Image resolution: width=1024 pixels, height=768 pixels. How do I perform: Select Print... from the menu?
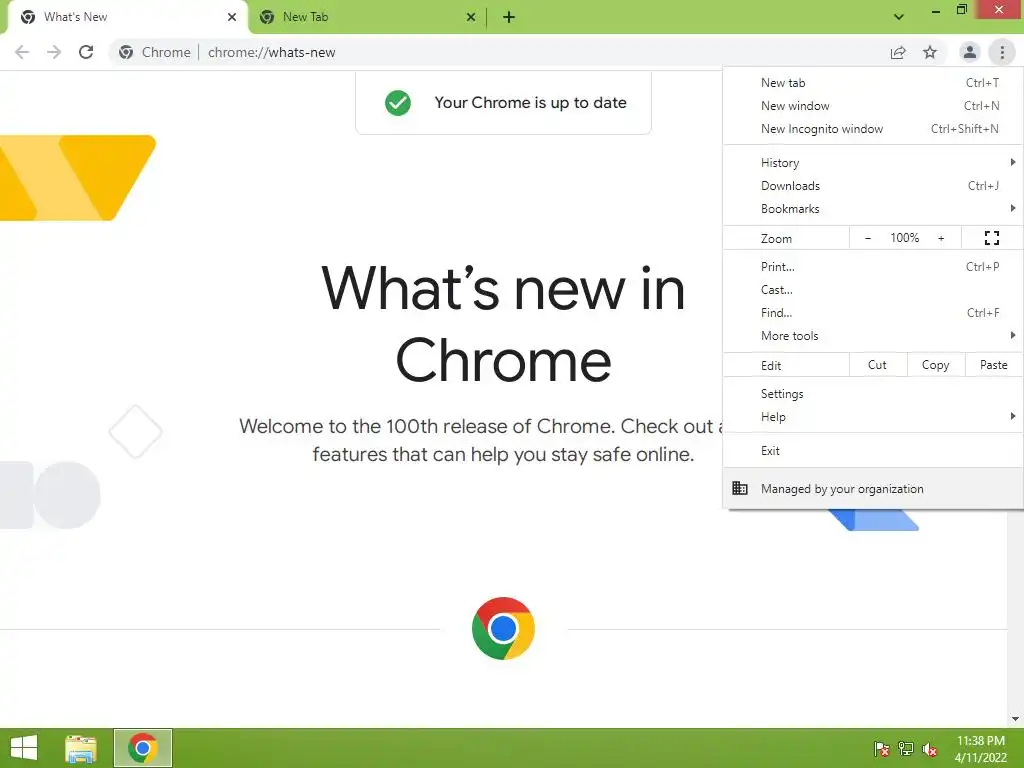873,266
